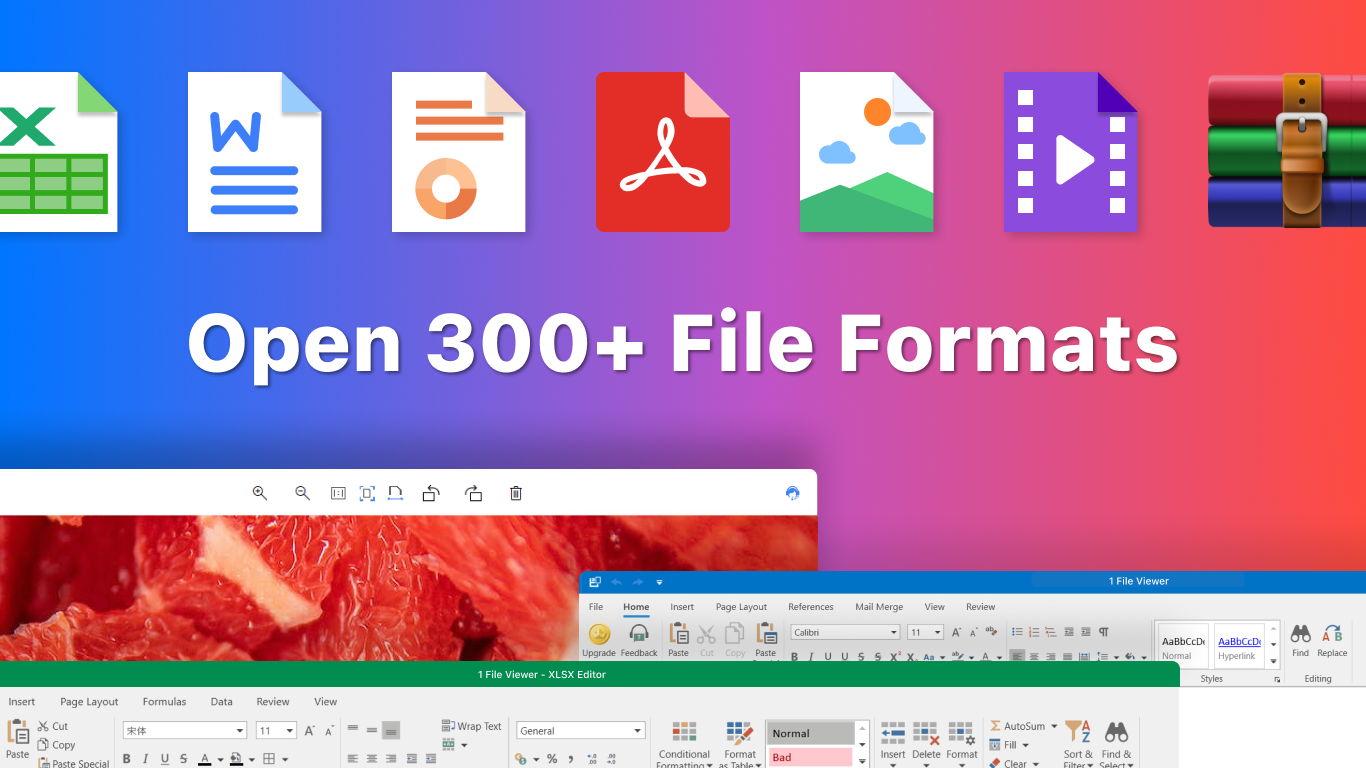This screenshot has height=768, width=1366.
Task: Click Format as Table in the XLSX ribbon
Action: [x=740, y=740]
